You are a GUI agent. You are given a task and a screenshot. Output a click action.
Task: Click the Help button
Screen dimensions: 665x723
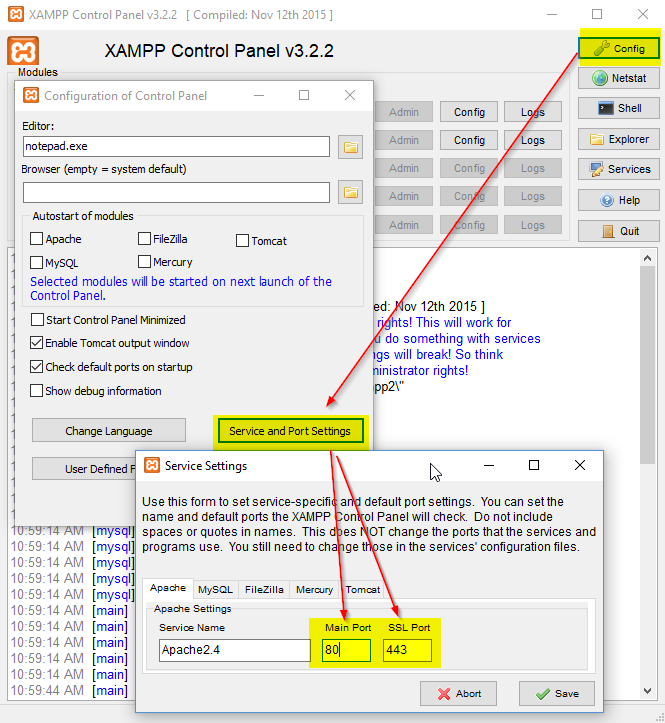619,200
